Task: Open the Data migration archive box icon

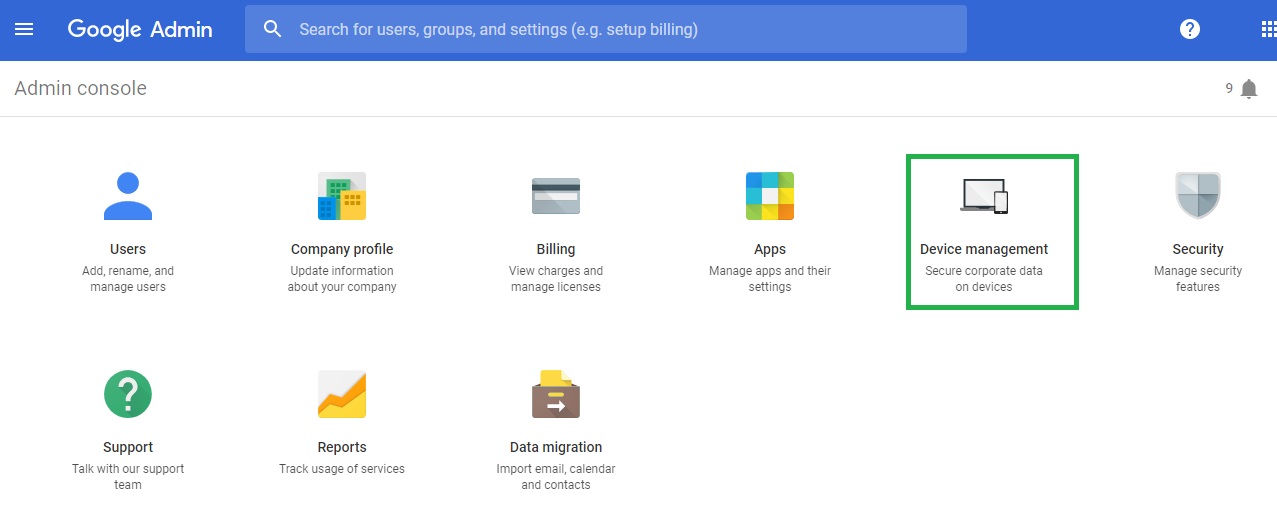Action: [x=556, y=394]
